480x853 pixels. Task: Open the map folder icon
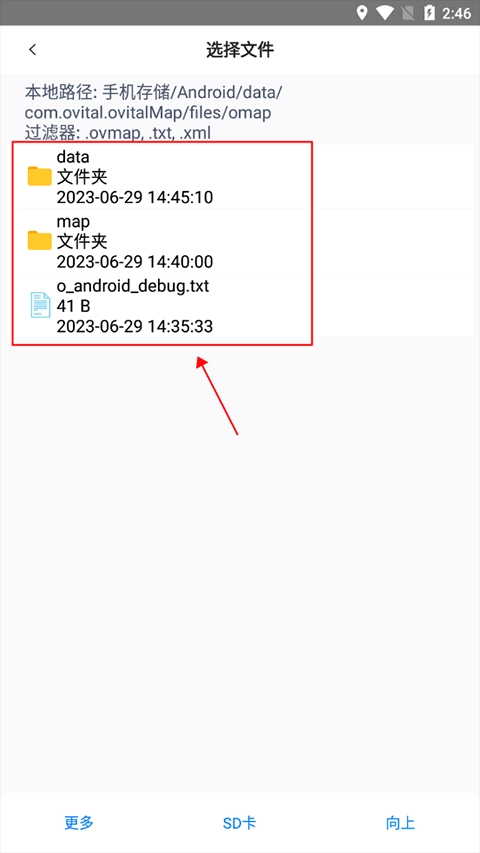40,241
